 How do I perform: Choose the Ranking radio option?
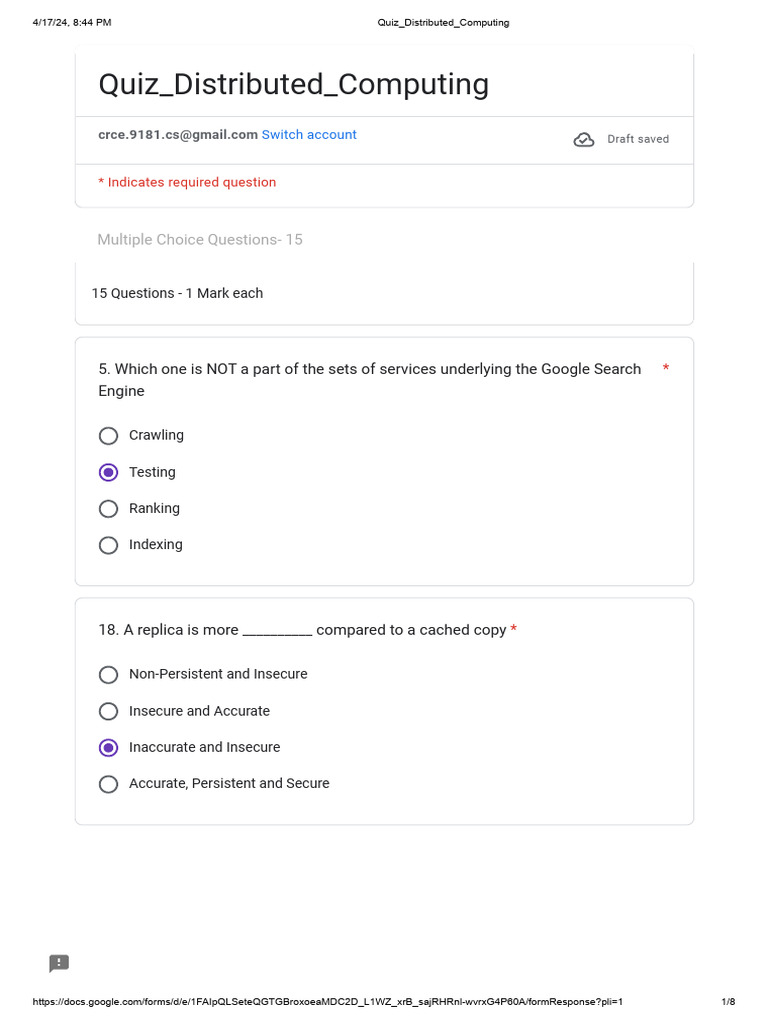(109, 509)
